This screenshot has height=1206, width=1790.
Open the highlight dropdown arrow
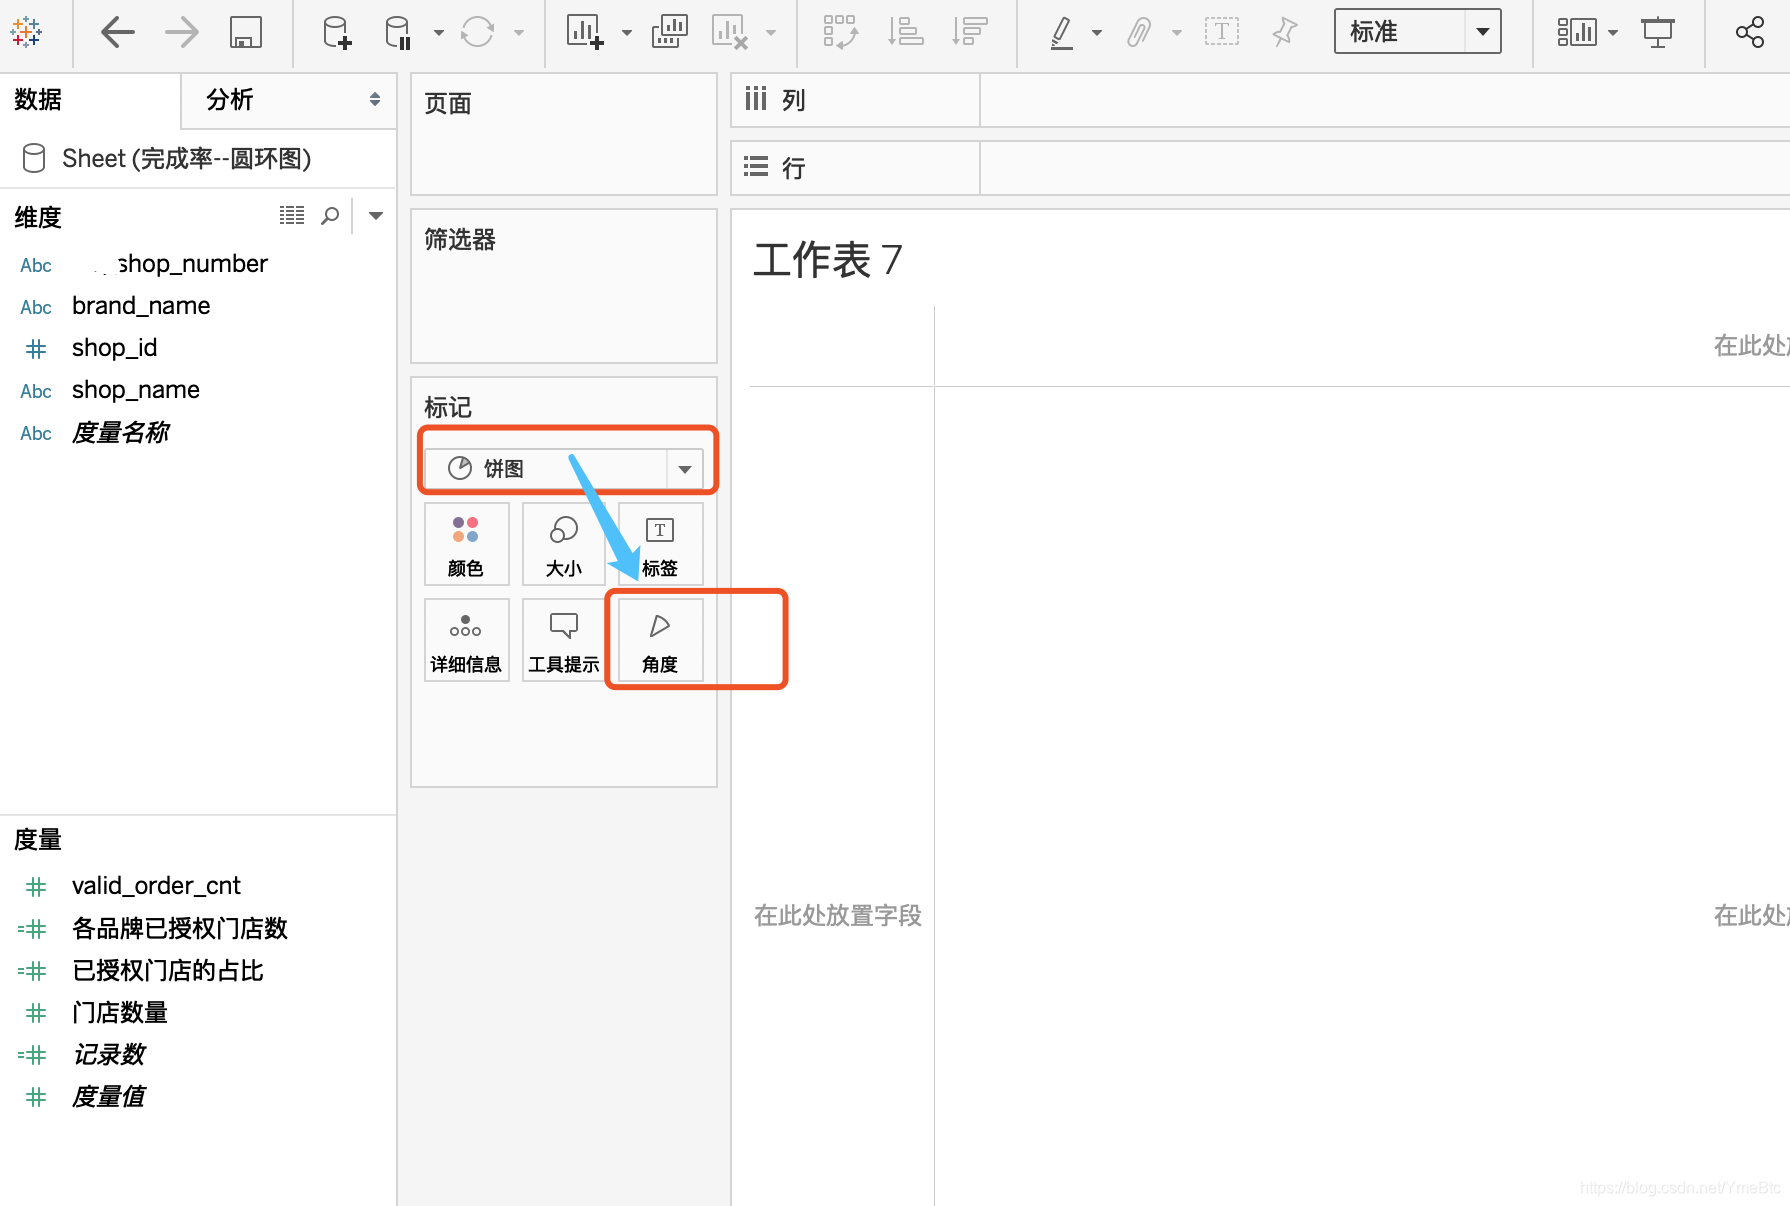pyautogui.click(x=1097, y=33)
